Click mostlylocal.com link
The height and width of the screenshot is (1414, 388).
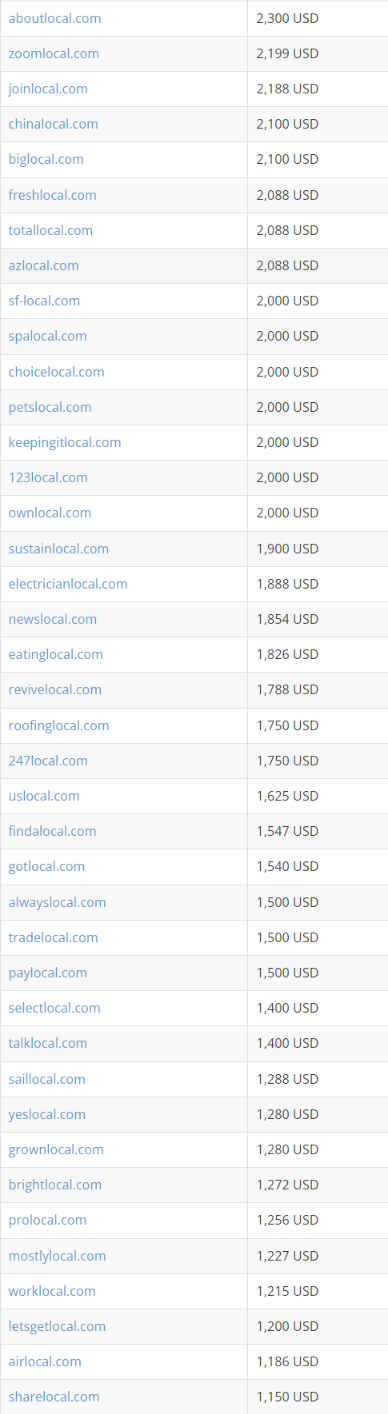click(x=57, y=1256)
